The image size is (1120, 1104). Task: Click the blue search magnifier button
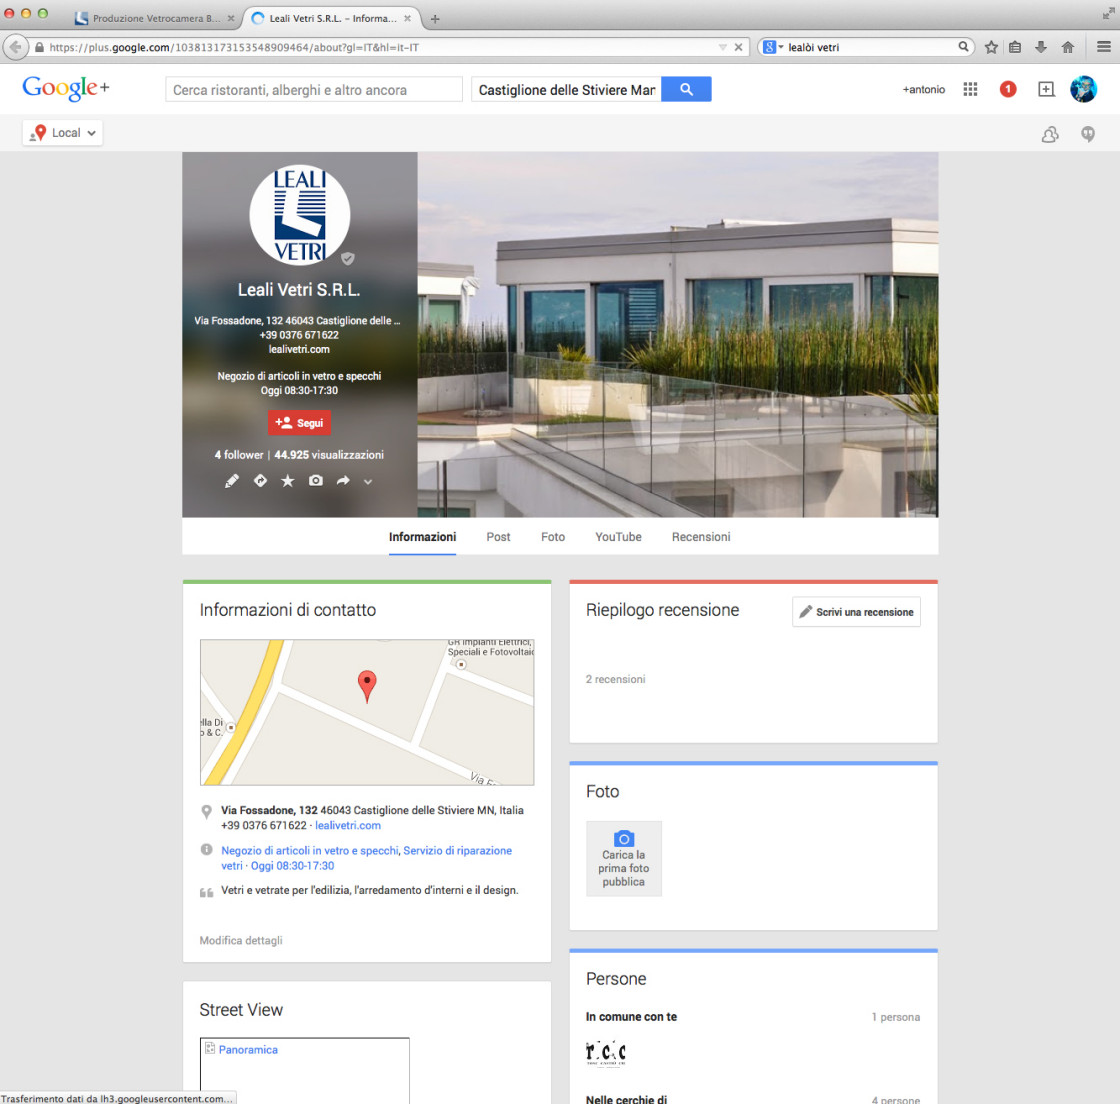[686, 89]
